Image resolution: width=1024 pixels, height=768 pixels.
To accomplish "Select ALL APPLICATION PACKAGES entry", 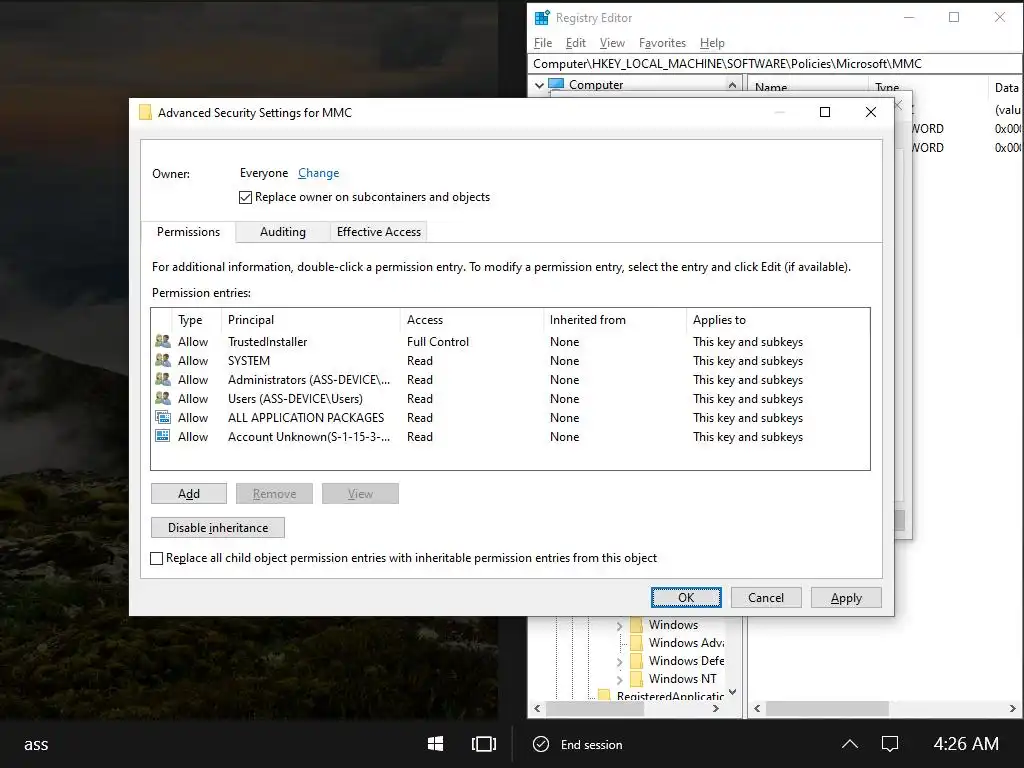I will pyautogui.click(x=510, y=417).
